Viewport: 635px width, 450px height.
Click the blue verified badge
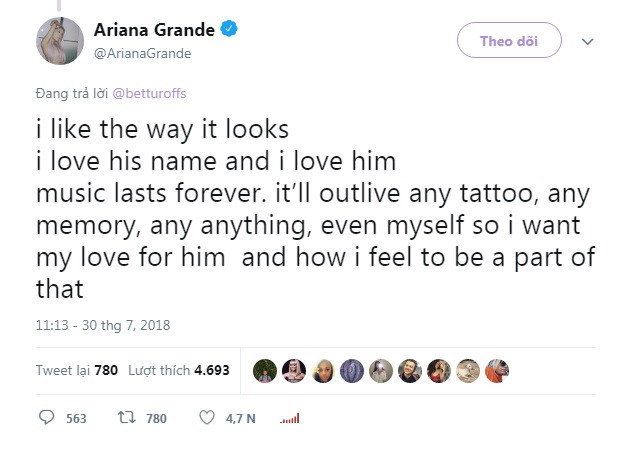coord(229,31)
